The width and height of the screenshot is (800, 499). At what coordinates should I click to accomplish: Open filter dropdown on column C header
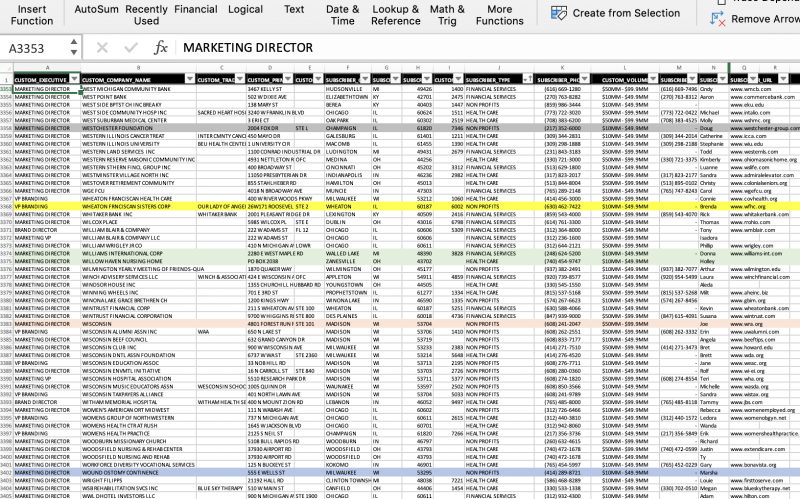240,79
